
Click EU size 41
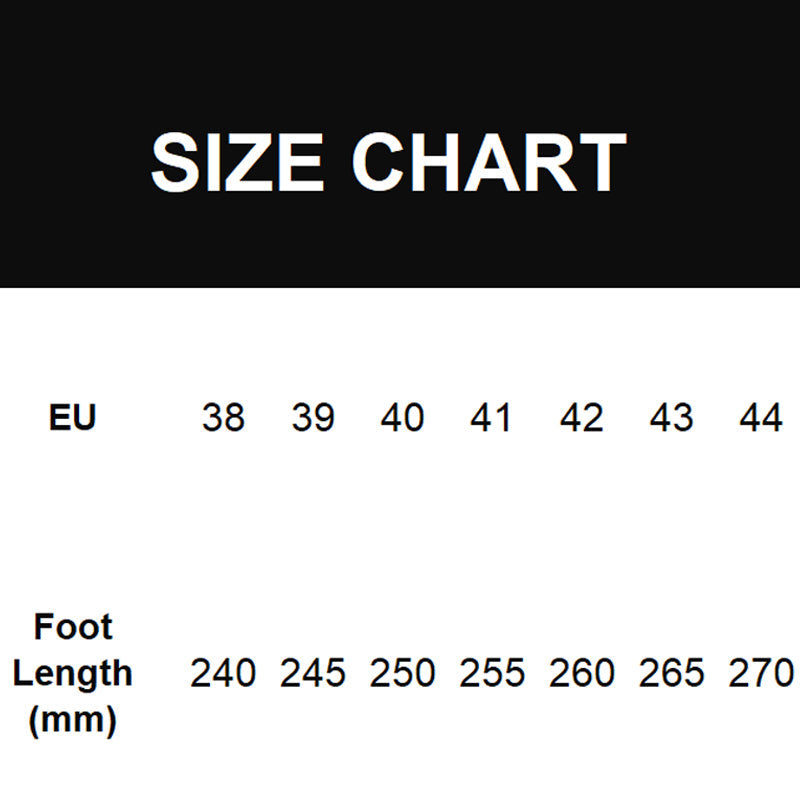pos(491,418)
